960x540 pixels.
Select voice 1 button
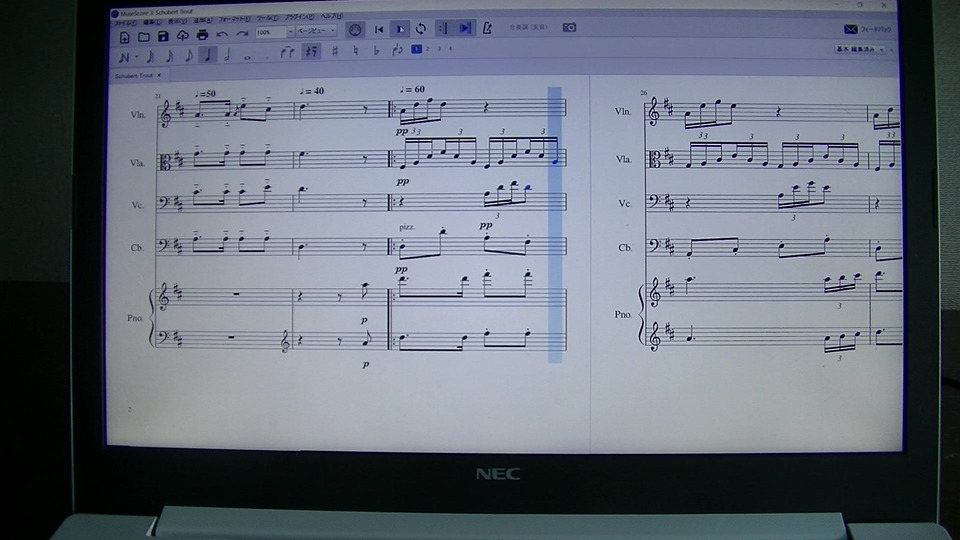point(416,49)
